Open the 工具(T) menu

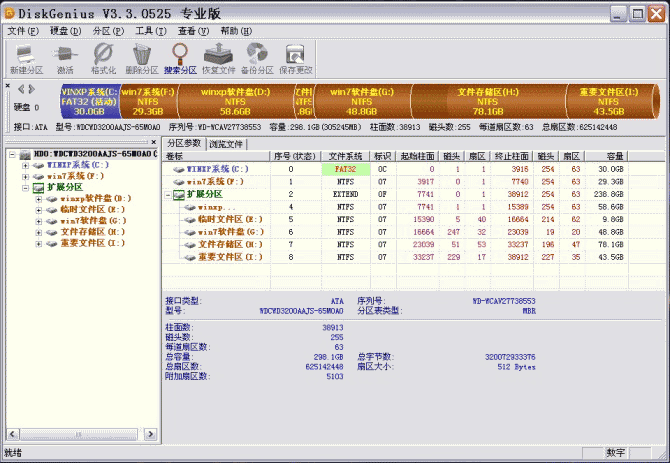[150, 31]
